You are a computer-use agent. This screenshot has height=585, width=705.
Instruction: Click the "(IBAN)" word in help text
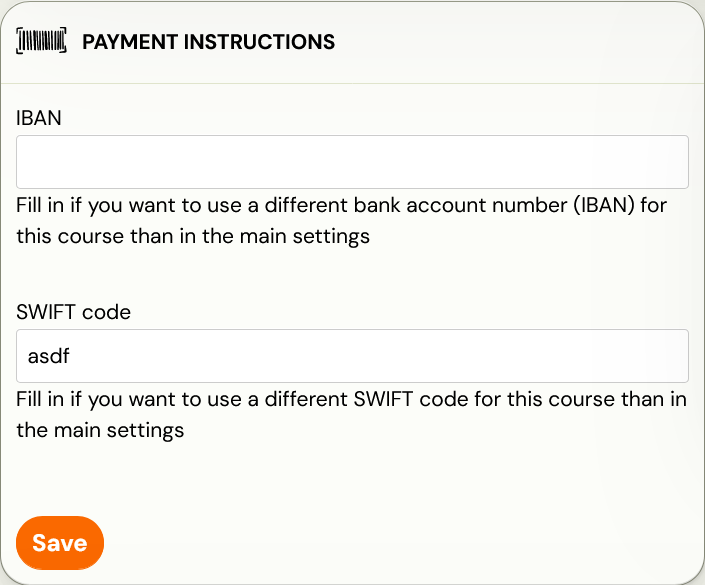coord(604,205)
